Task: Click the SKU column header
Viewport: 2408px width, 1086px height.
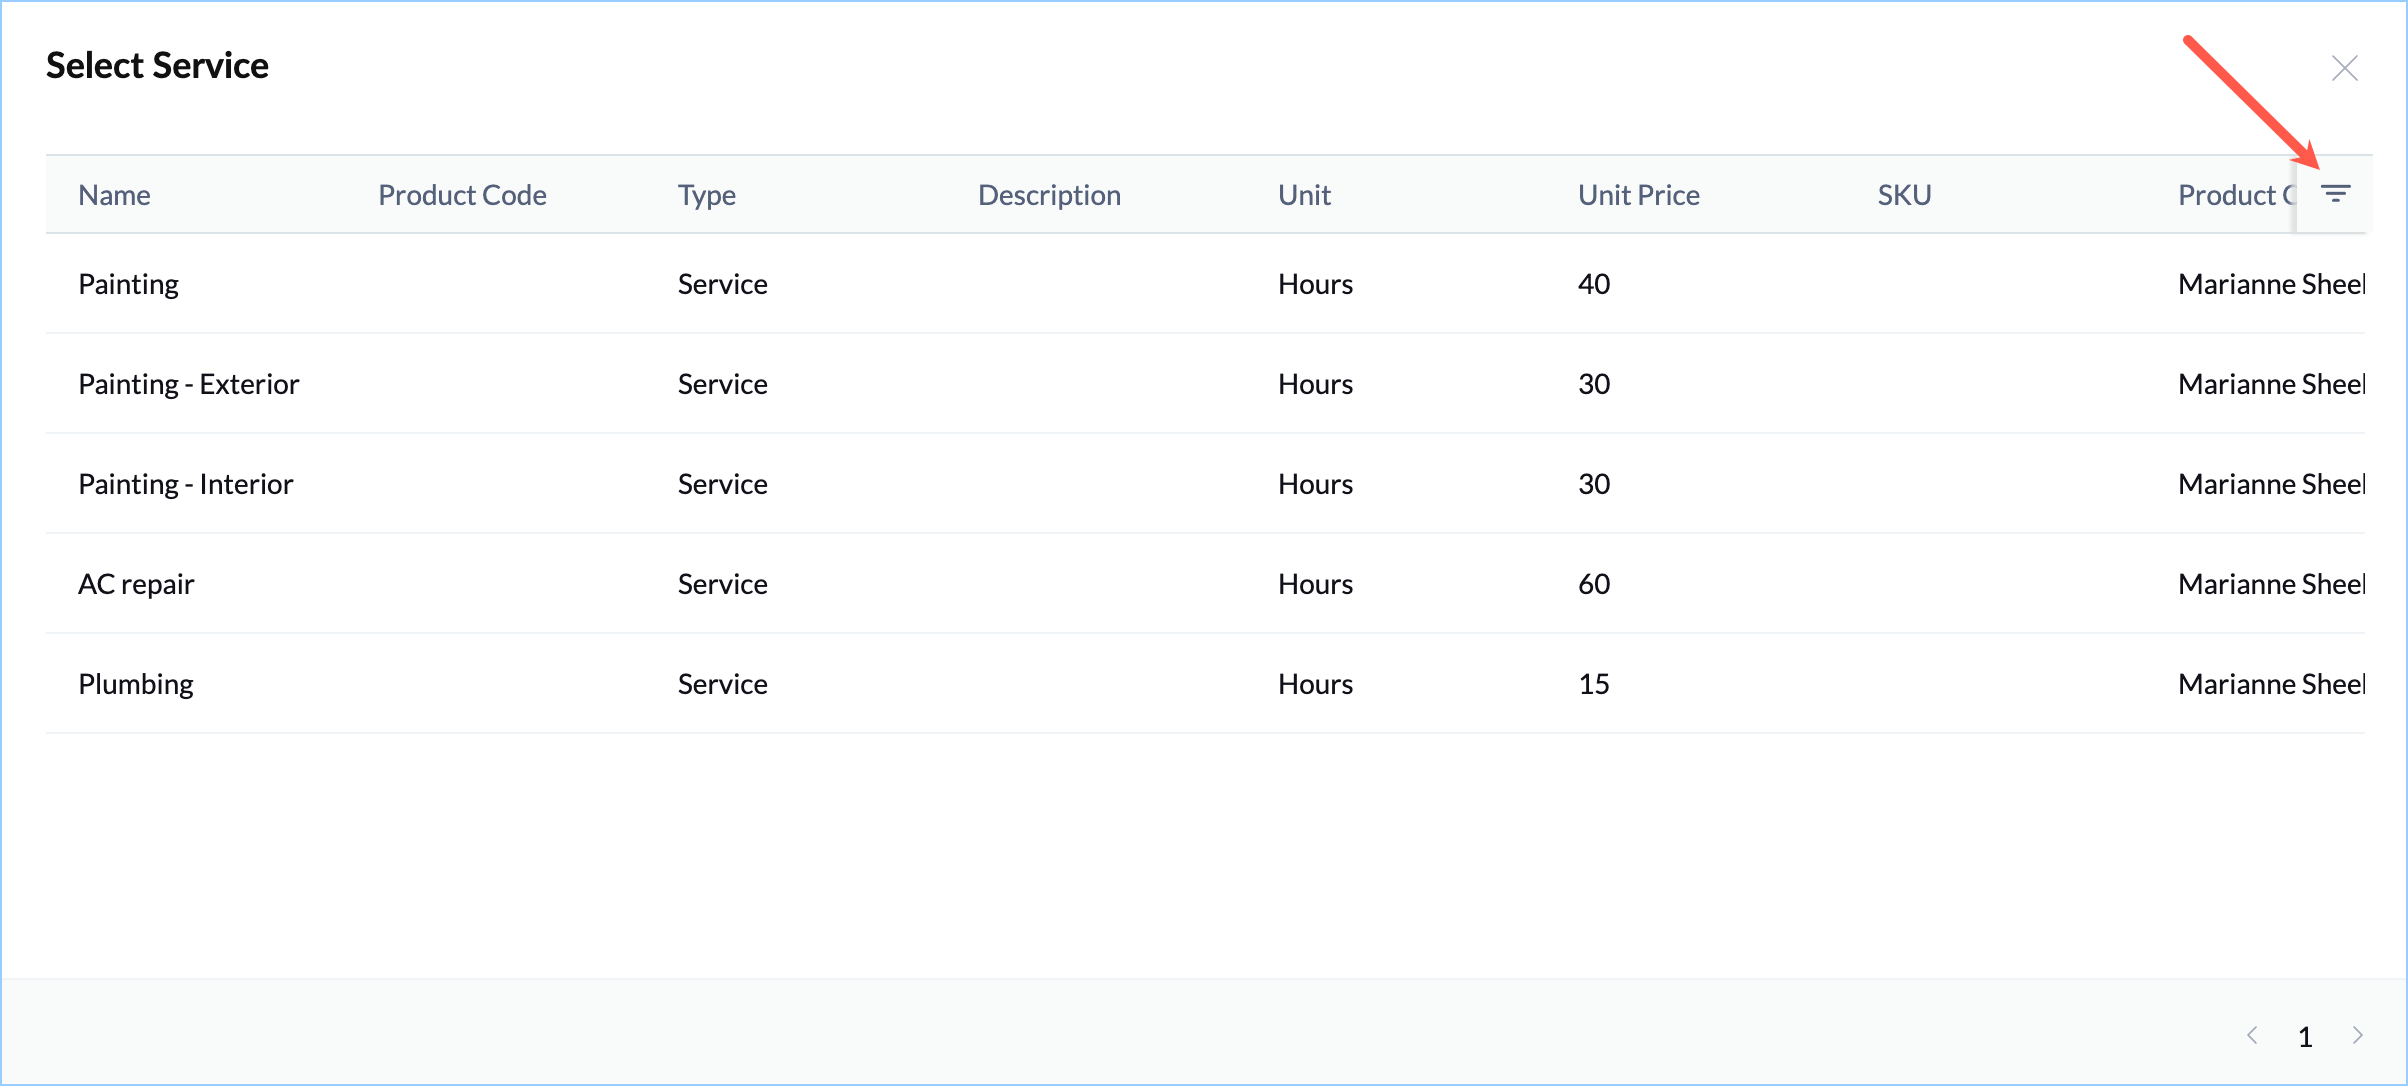Action: (x=1904, y=195)
